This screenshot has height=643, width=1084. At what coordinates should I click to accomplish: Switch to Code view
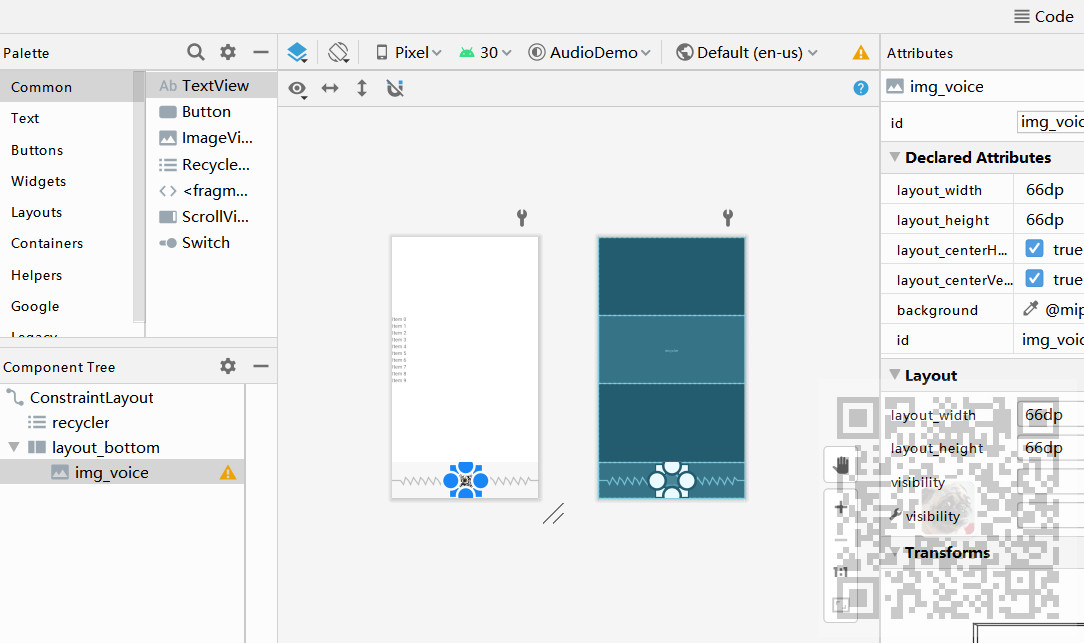point(1044,17)
